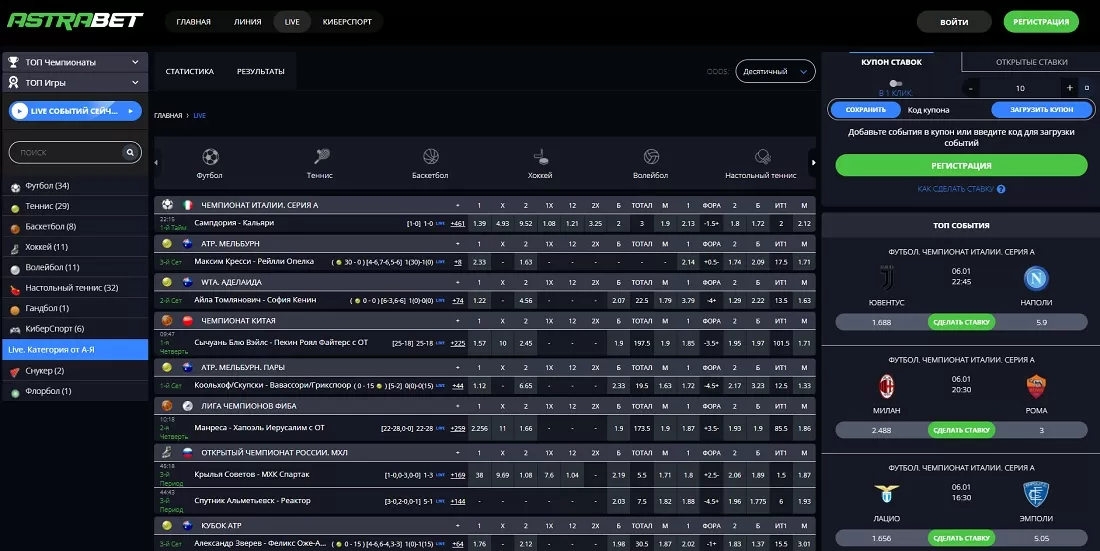
Task: Open the Результаты tab
Action: (260, 72)
